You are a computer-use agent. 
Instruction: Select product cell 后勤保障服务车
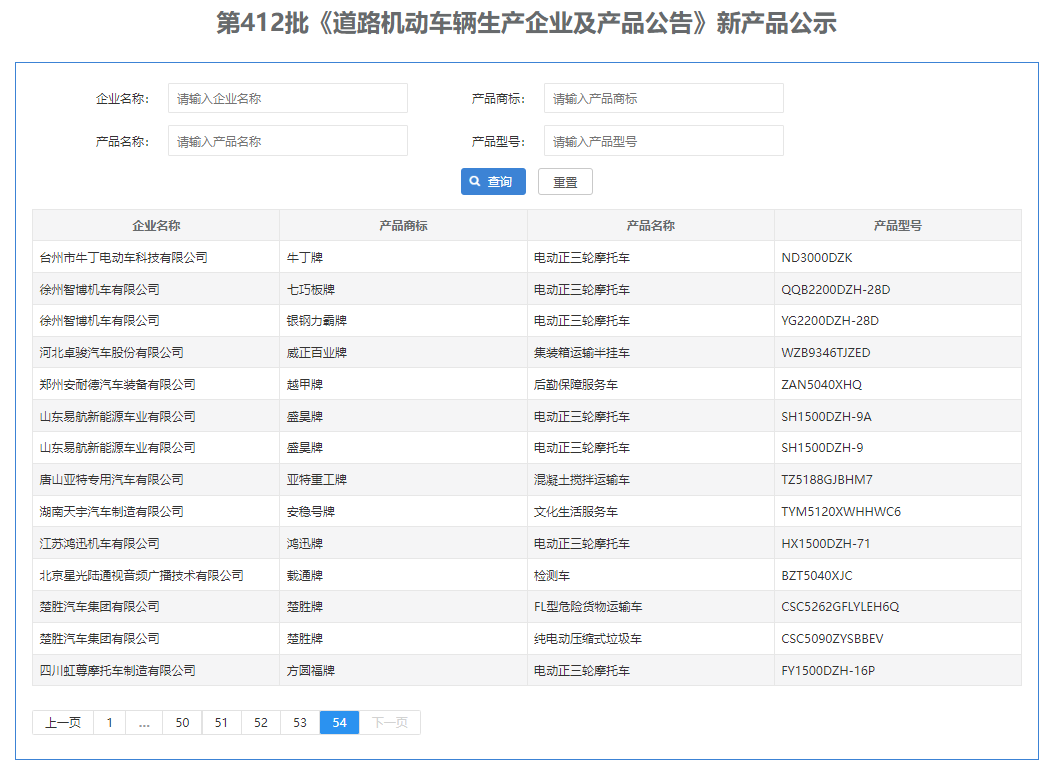pos(650,385)
